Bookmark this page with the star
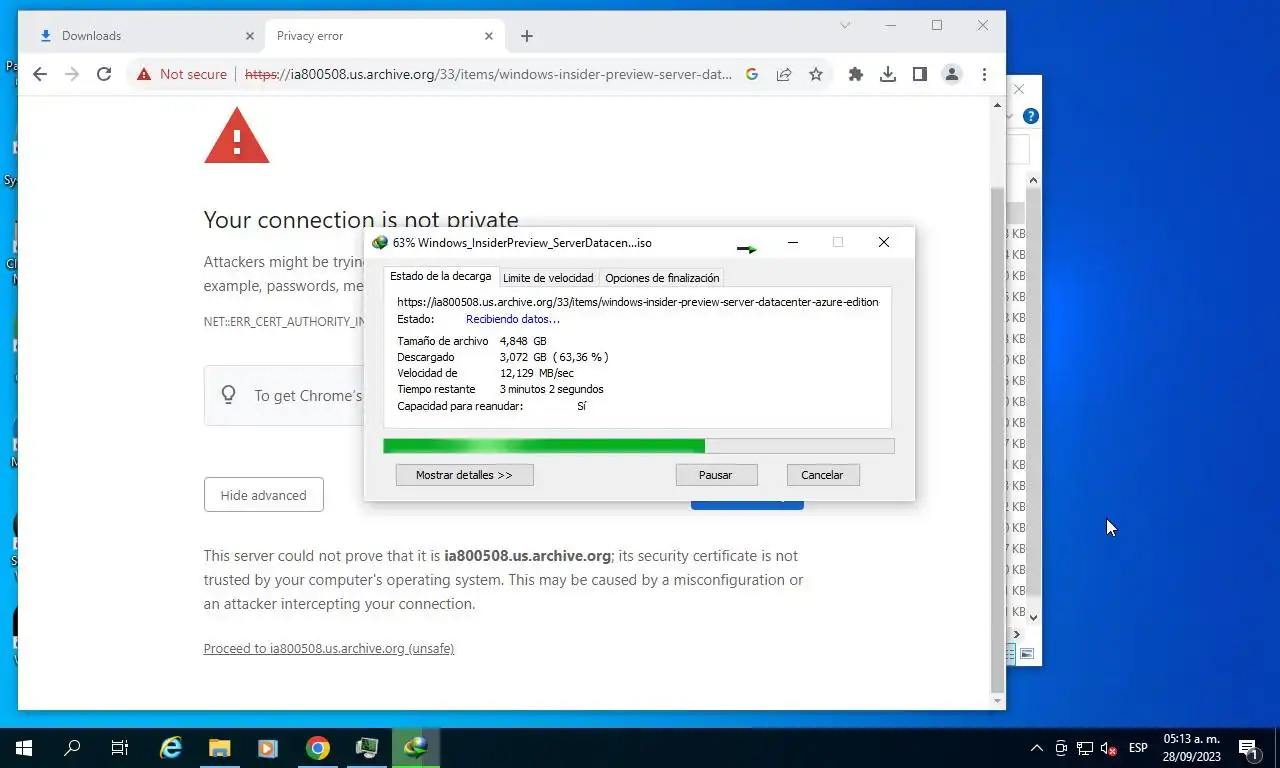The image size is (1280, 768). point(816,74)
